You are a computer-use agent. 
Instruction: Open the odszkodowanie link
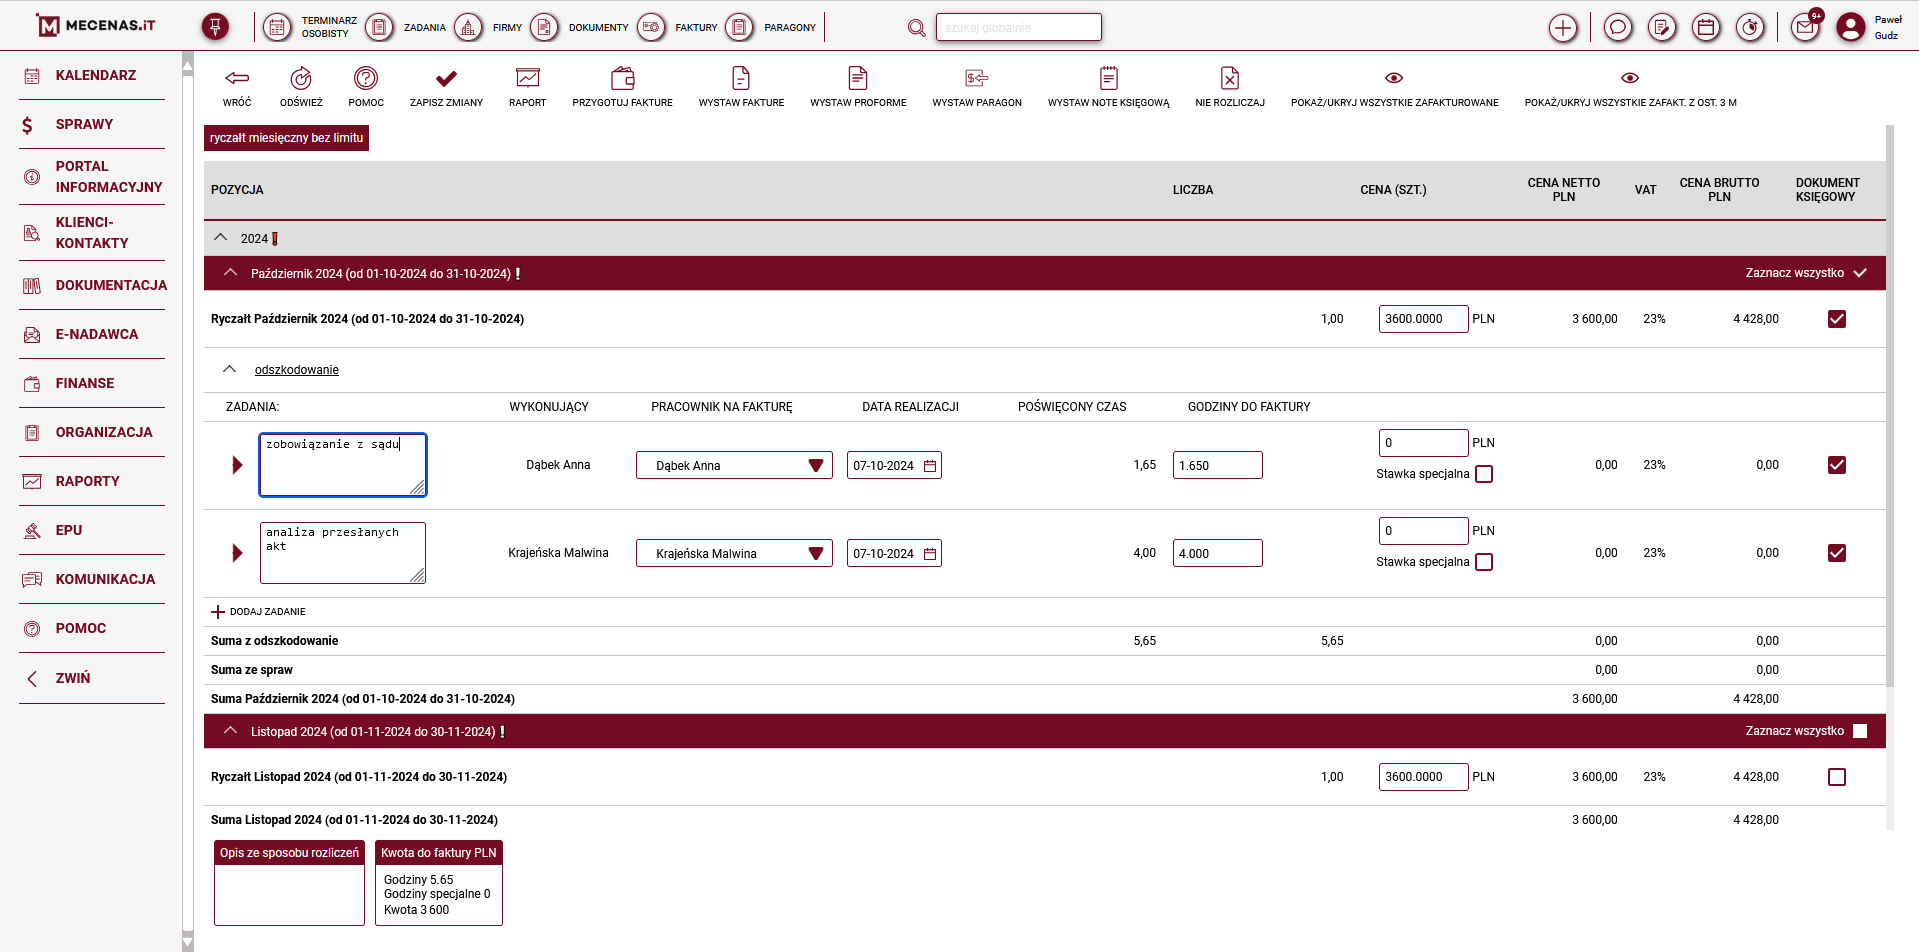coord(296,369)
